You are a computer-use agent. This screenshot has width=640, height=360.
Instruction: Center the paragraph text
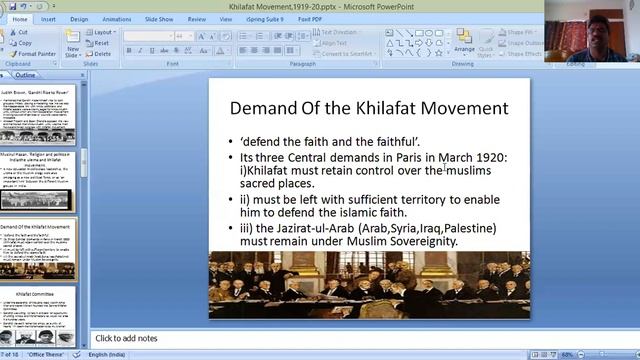(254, 51)
